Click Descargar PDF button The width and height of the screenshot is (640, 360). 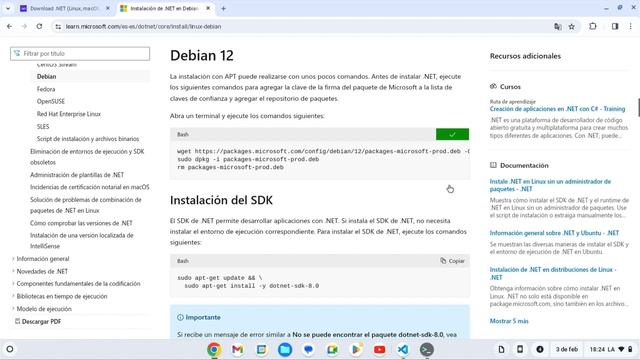38,322
